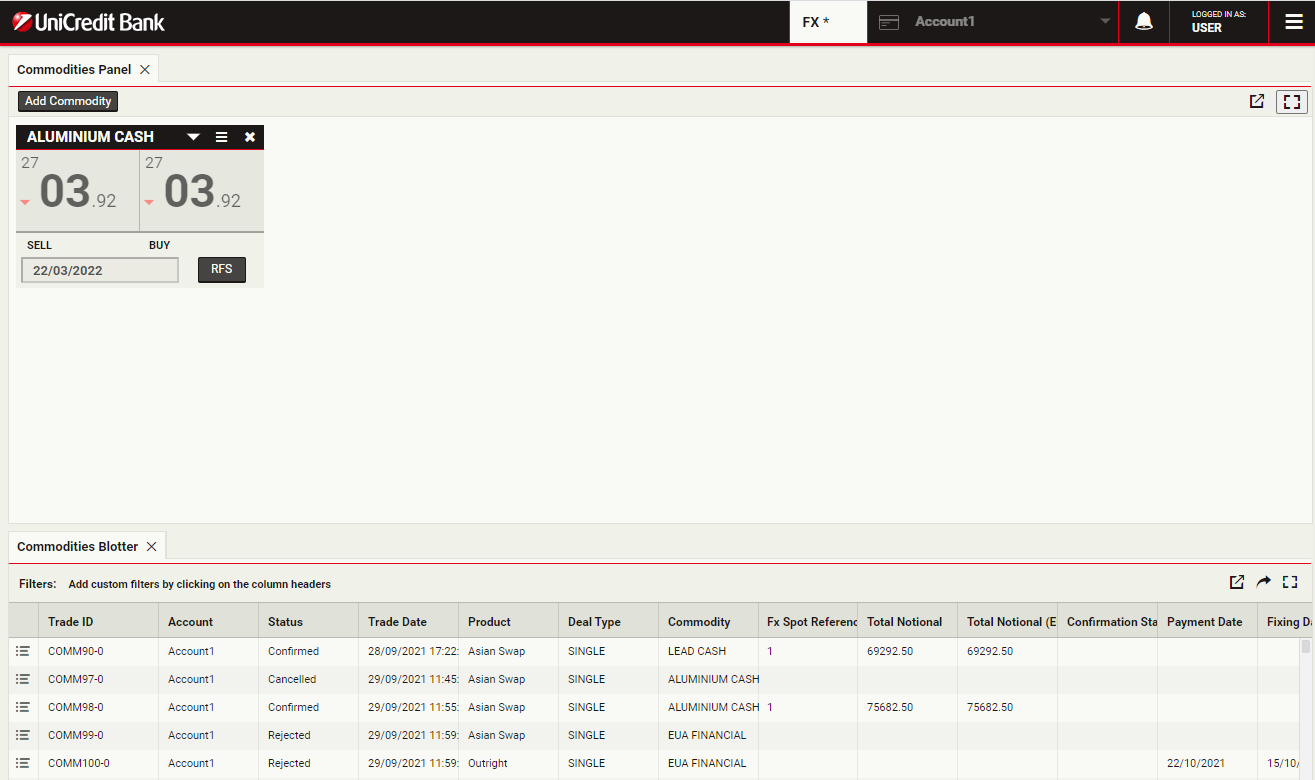Viewport: 1315px width, 780px height.
Task: Open the Aluminium Cash tile menu
Action: [221, 137]
